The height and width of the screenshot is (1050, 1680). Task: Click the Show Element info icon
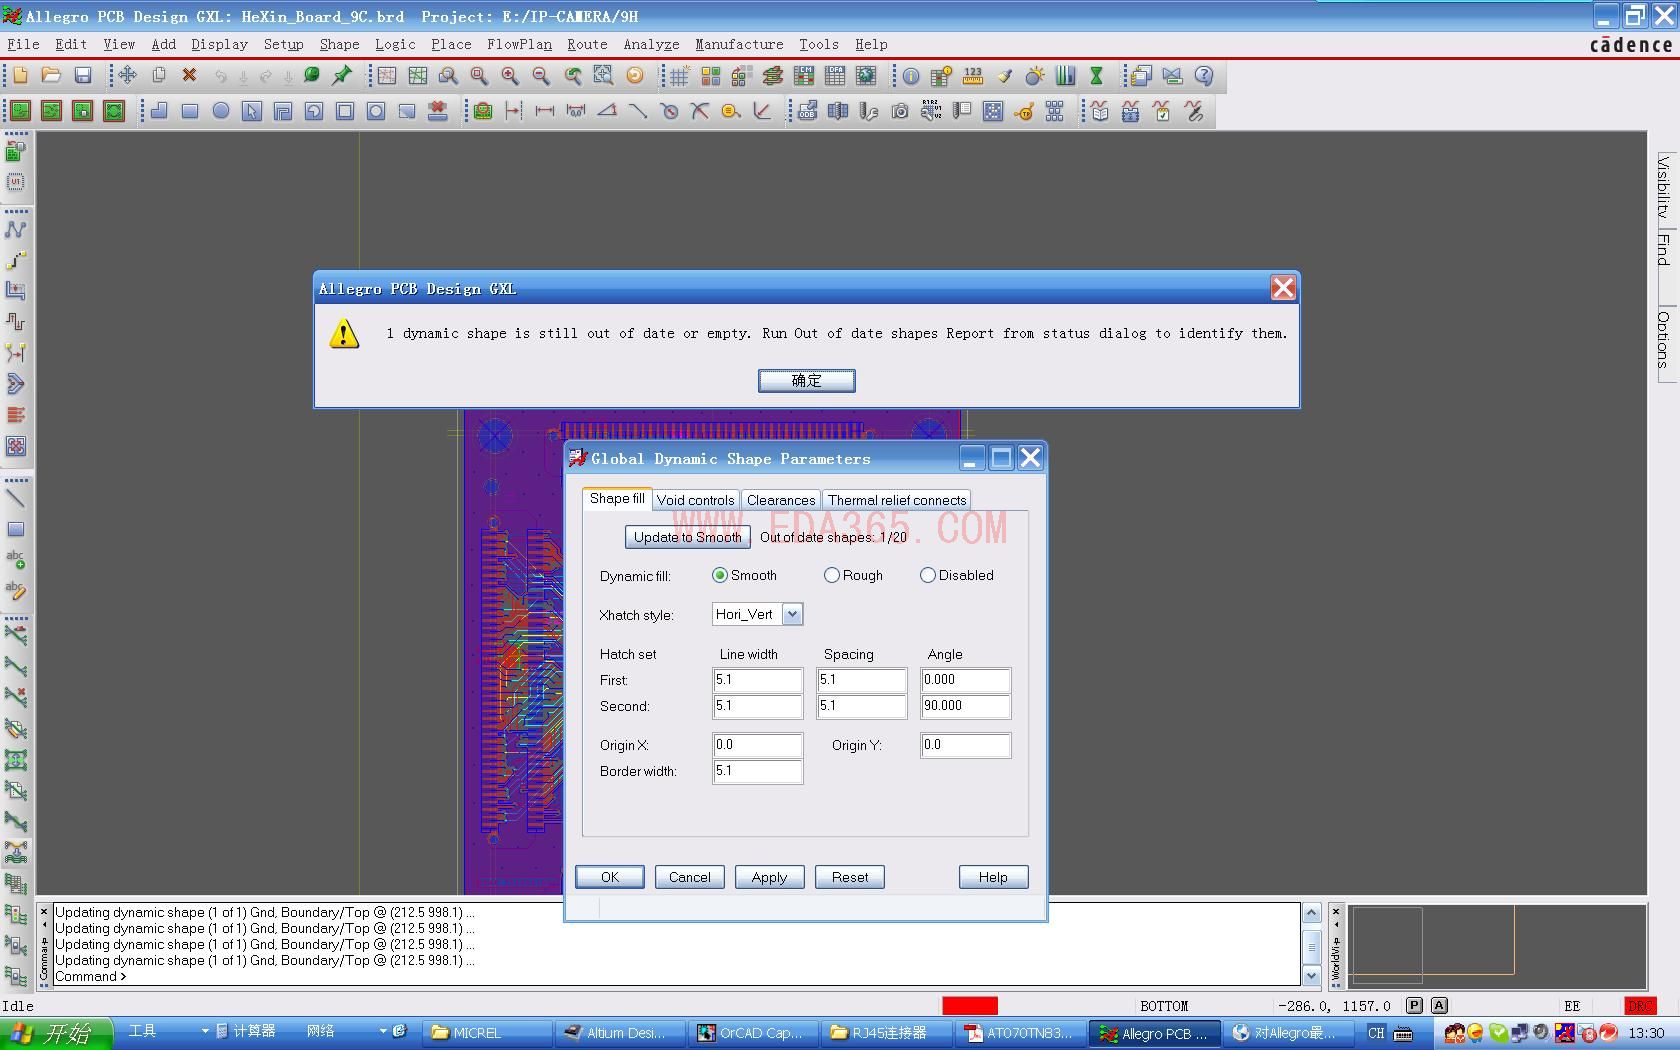[x=911, y=76]
